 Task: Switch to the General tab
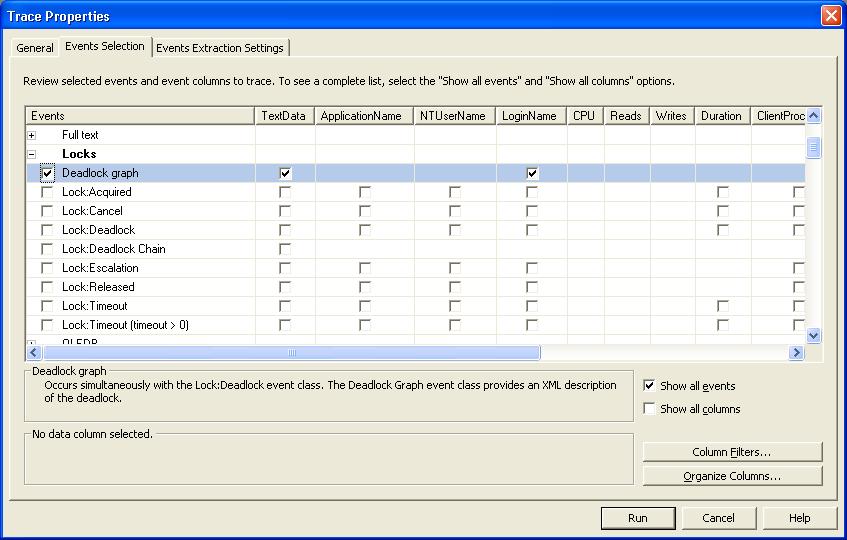[x=35, y=48]
